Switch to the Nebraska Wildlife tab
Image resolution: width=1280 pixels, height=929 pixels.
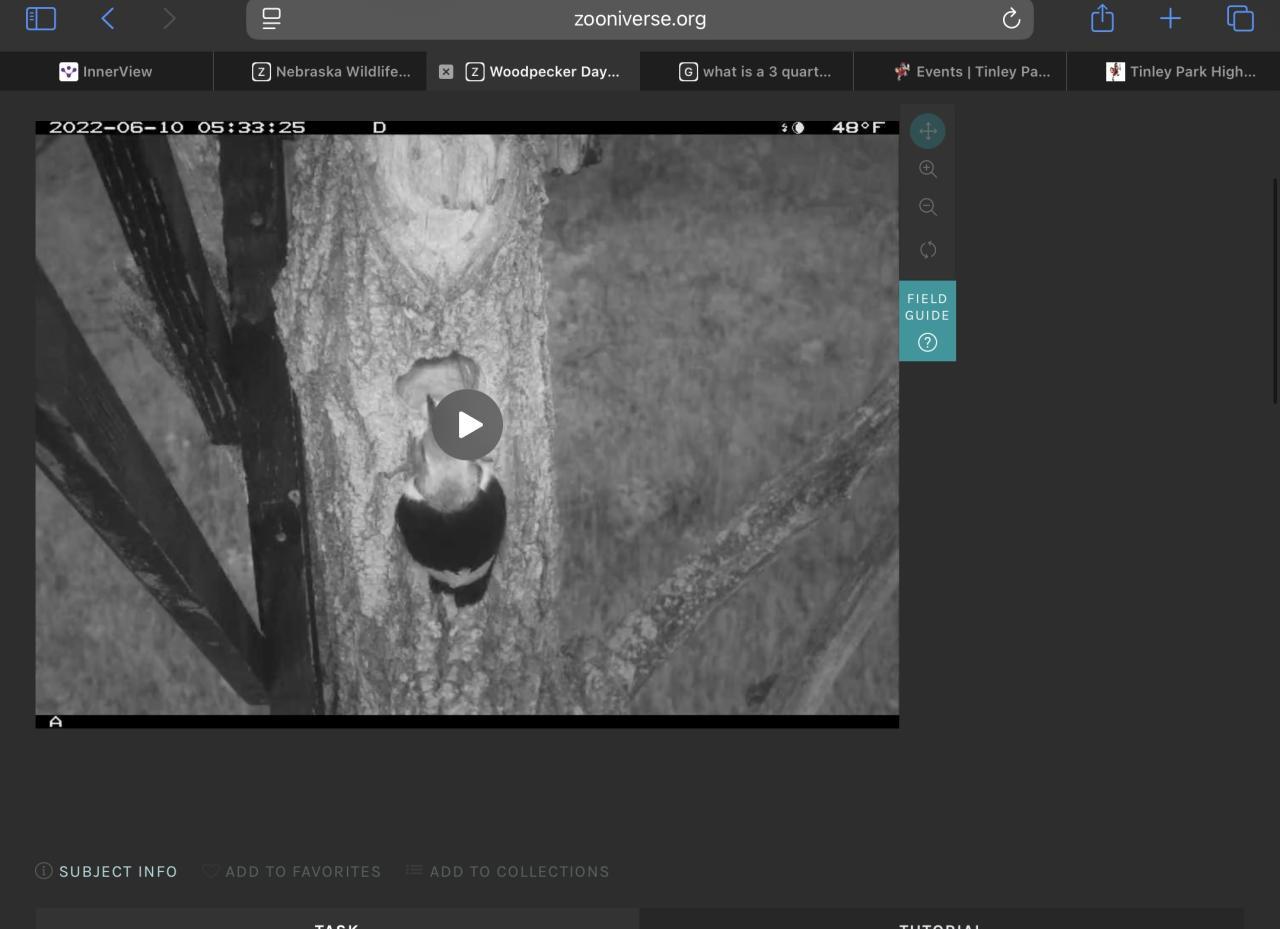[x=320, y=71]
